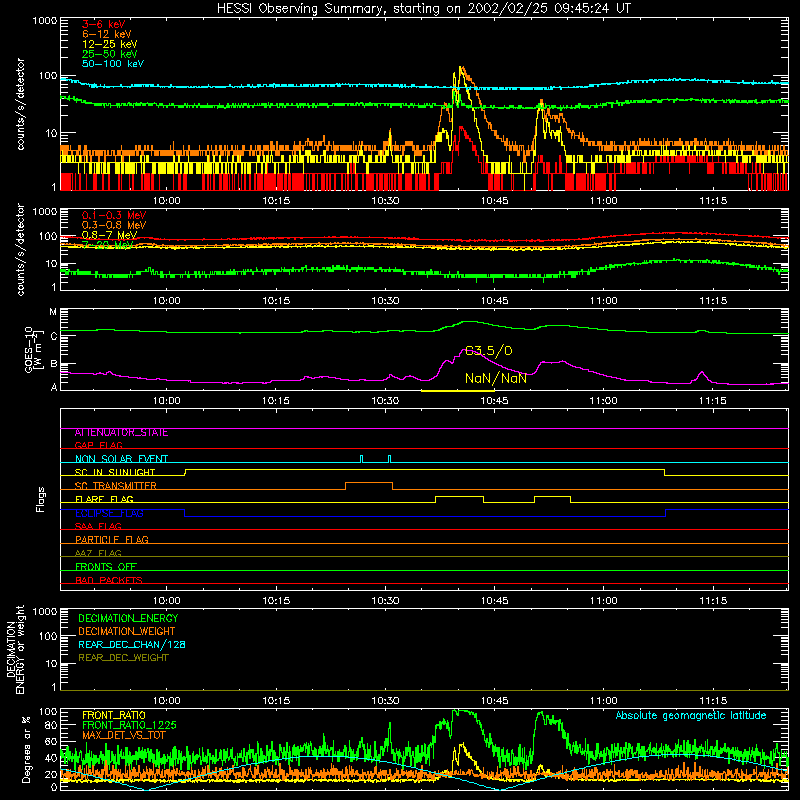800x800 pixels.
Task: Click the 10:45 tick label under top plot
Action: [494, 201]
